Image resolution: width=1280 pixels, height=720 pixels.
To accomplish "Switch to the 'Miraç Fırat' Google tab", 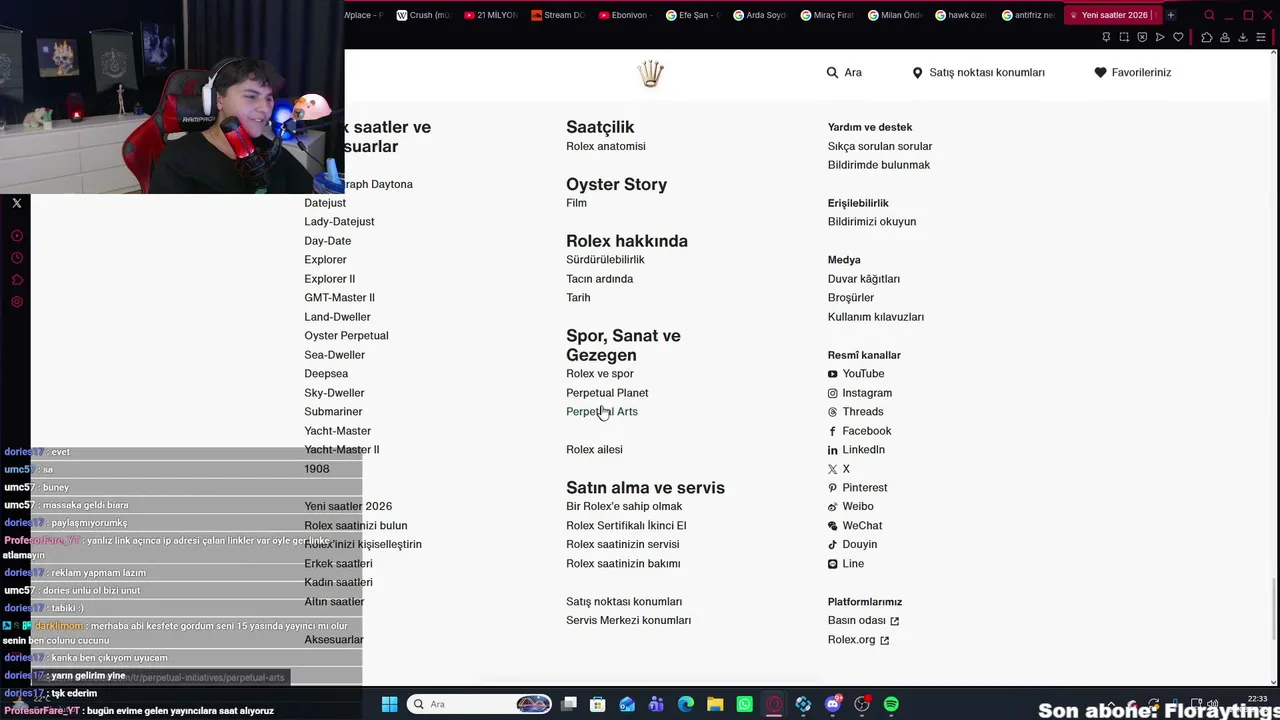I will [827, 15].
